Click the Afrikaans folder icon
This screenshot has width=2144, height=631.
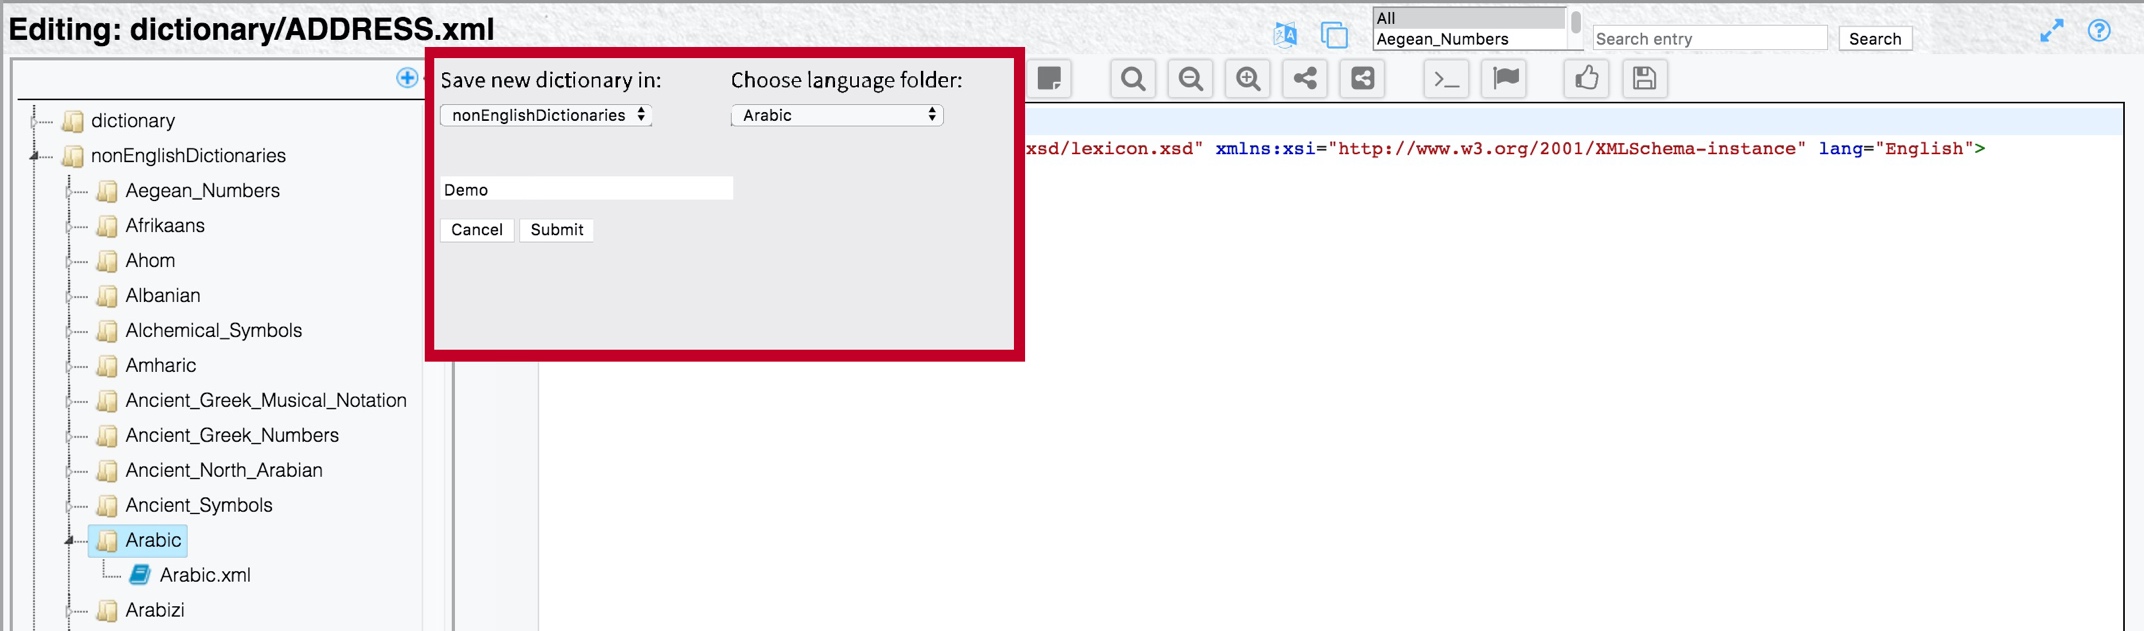(107, 226)
